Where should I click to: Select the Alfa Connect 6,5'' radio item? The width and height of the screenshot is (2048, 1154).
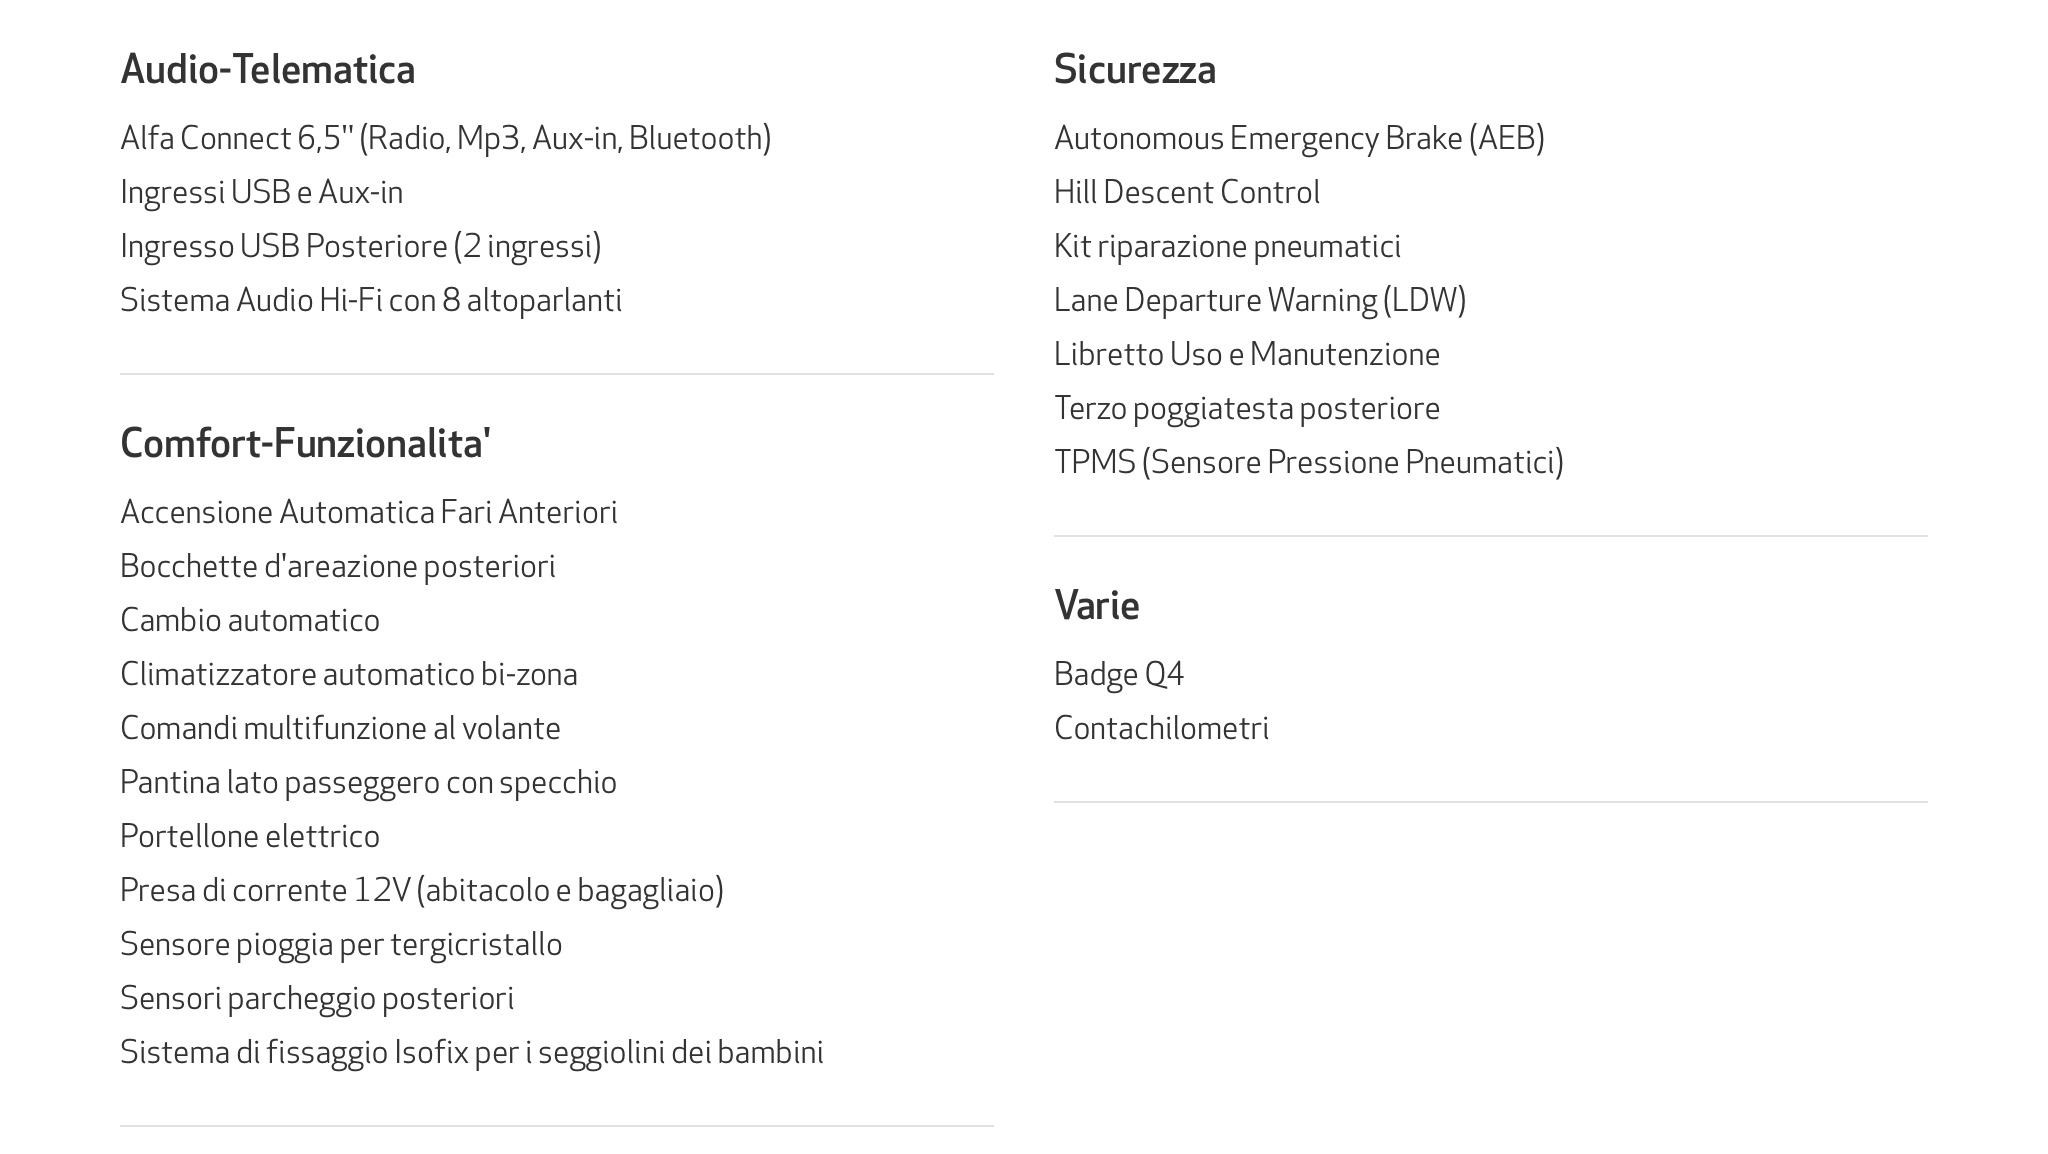click(446, 138)
